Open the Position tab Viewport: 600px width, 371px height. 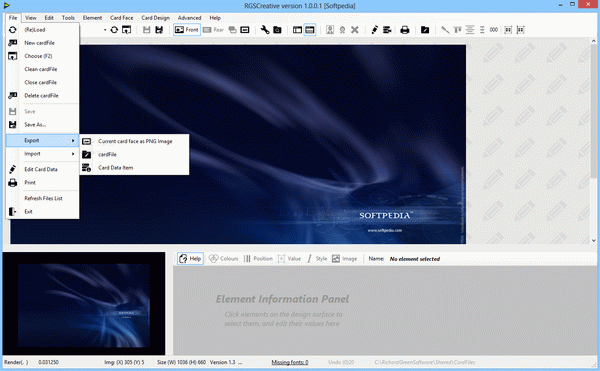click(258, 259)
